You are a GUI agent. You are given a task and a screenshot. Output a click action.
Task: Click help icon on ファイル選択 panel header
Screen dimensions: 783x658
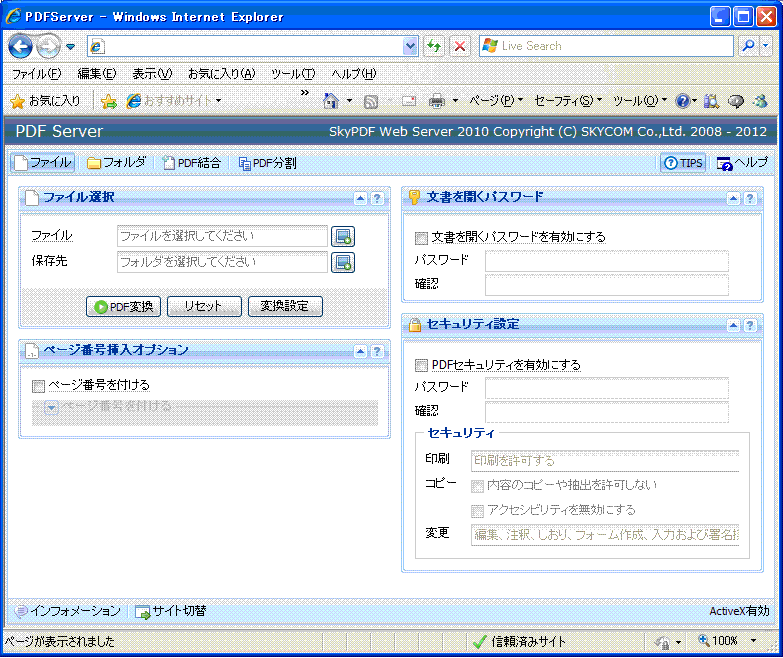(377, 198)
